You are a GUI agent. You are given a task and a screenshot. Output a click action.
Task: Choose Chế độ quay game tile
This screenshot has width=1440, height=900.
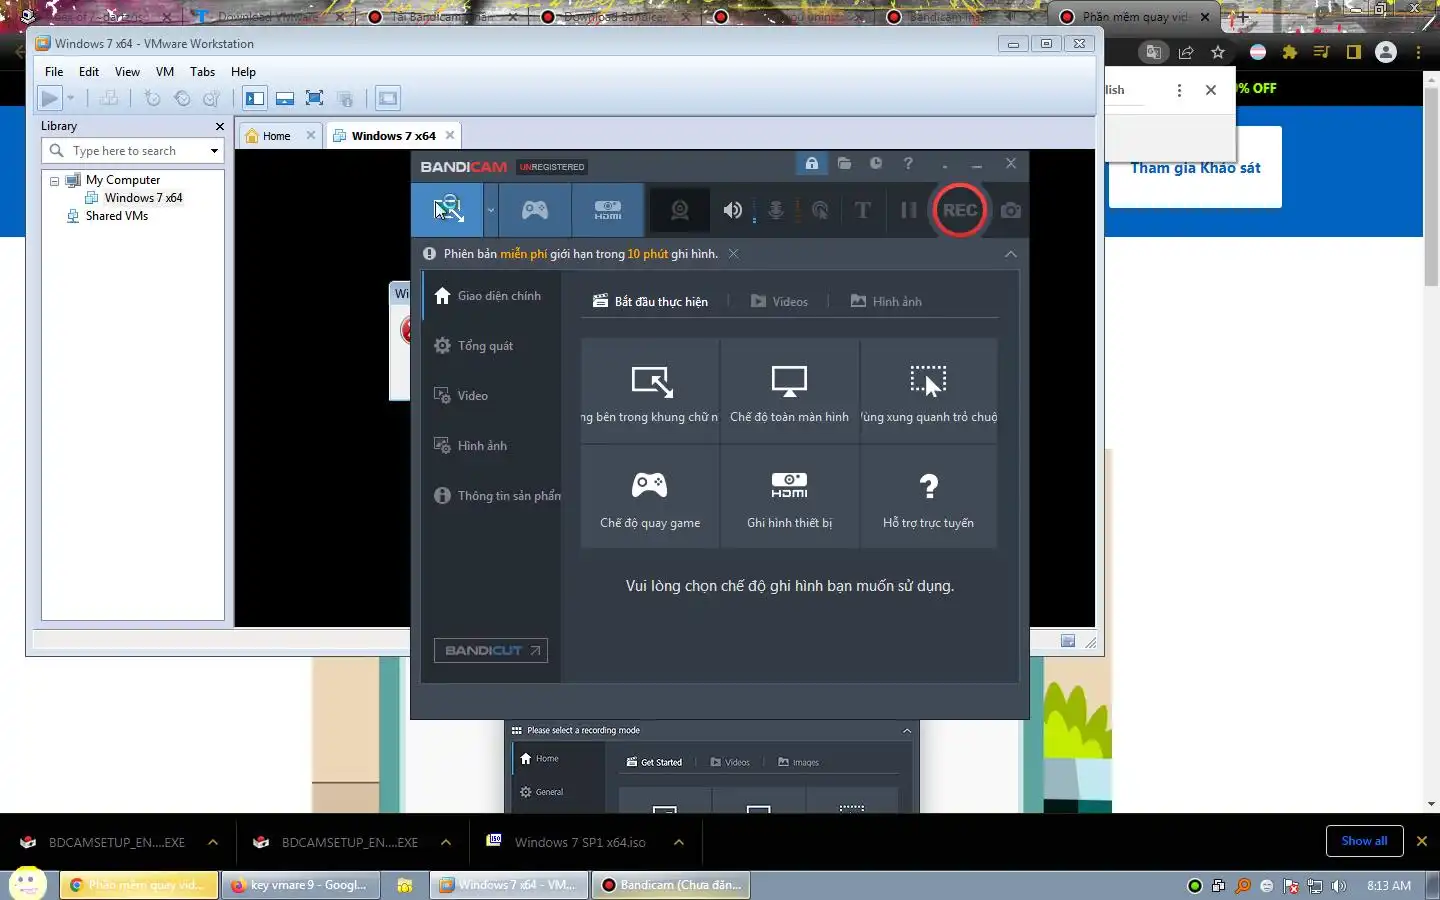pos(650,497)
